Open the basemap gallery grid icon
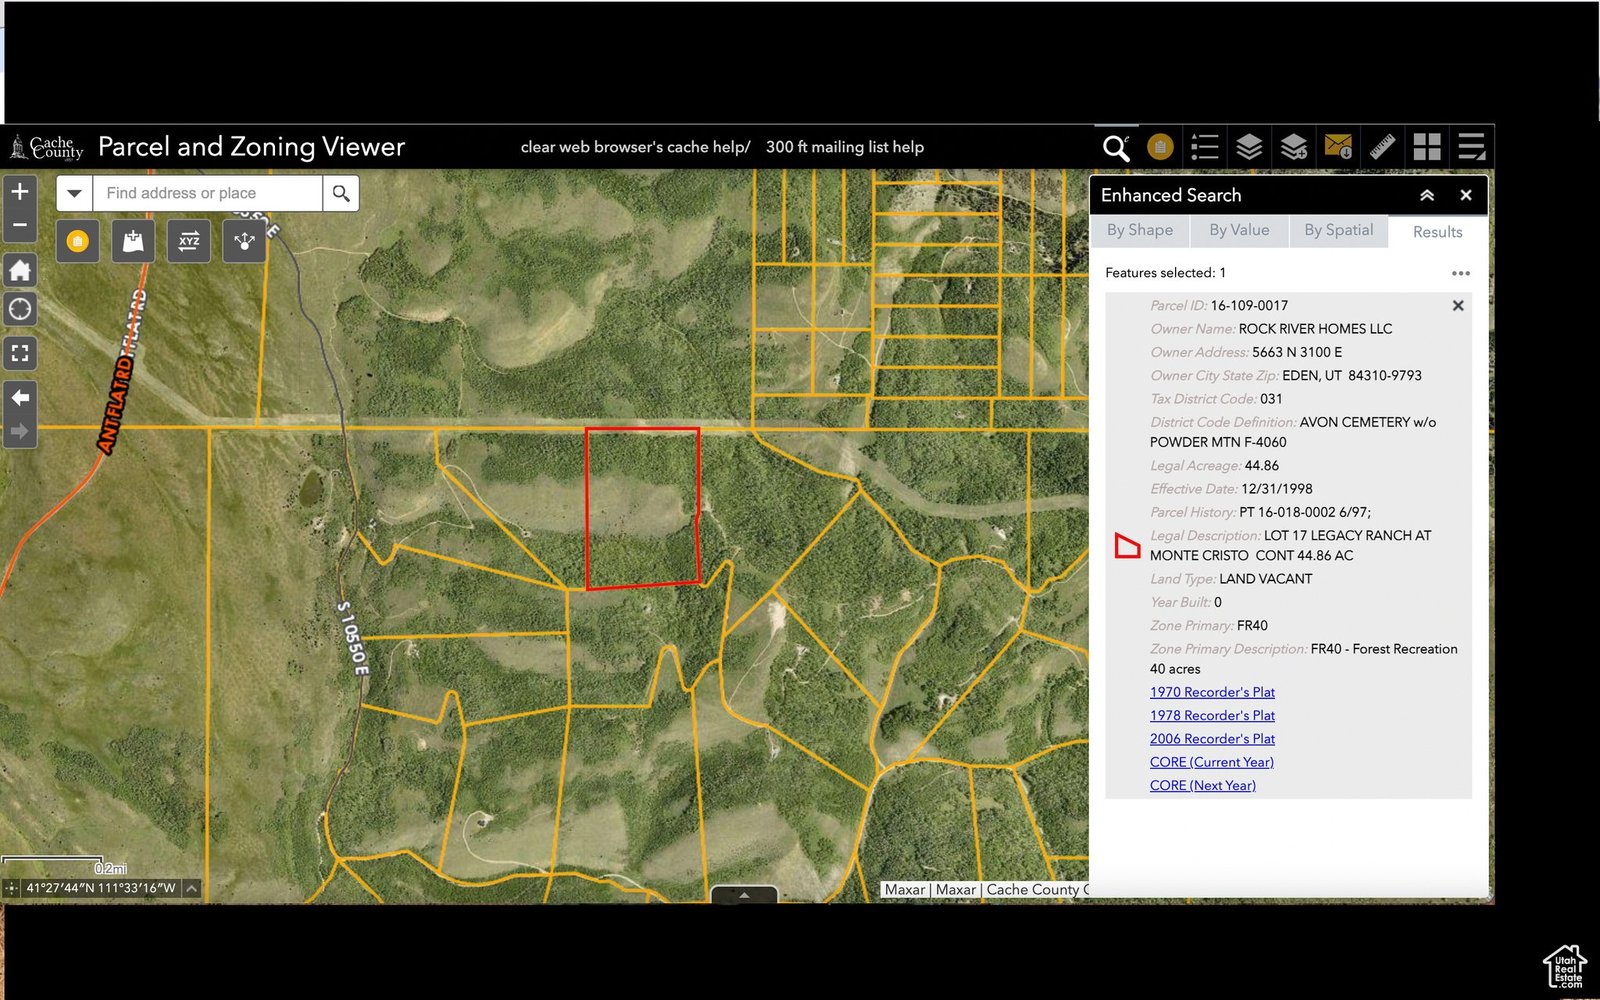1600x1000 pixels. (x=1427, y=147)
